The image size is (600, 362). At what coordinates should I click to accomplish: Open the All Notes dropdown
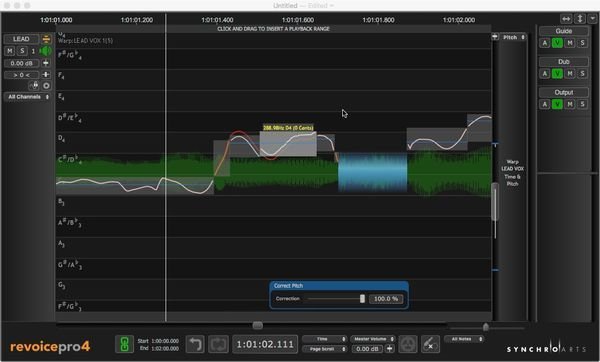click(x=464, y=339)
